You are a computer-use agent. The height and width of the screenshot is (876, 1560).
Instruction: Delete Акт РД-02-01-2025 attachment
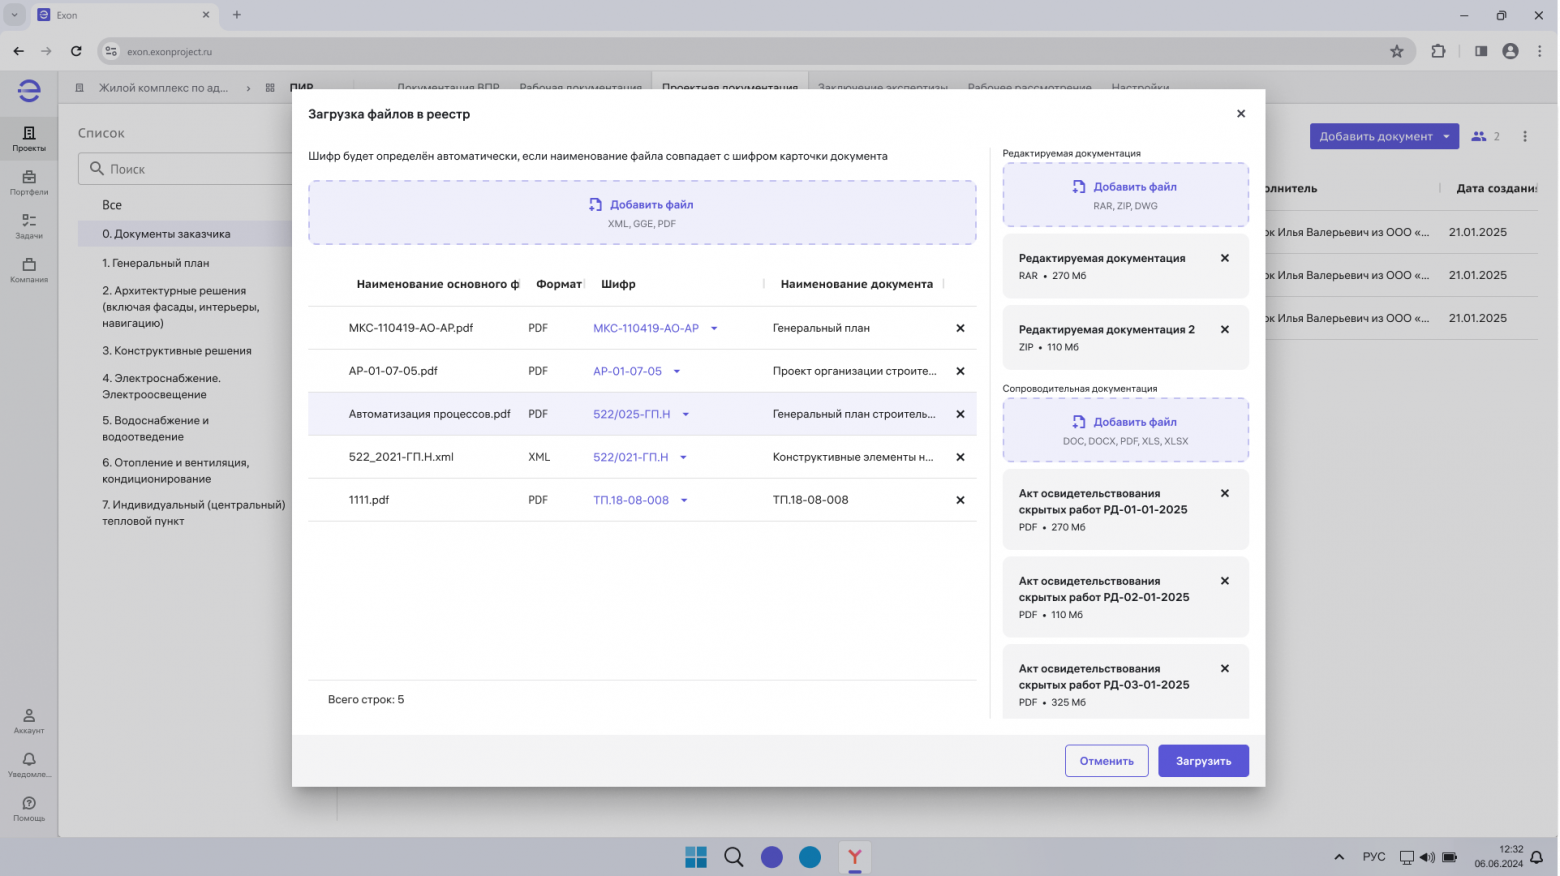click(x=1224, y=581)
